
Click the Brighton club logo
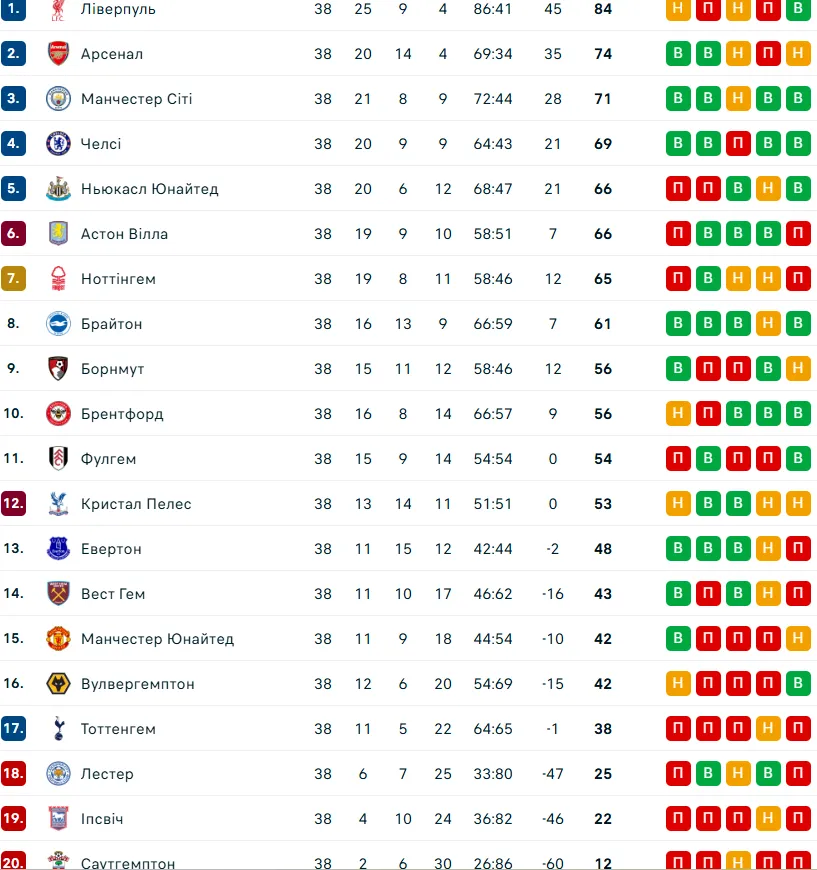pyautogui.click(x=58, y=323)
